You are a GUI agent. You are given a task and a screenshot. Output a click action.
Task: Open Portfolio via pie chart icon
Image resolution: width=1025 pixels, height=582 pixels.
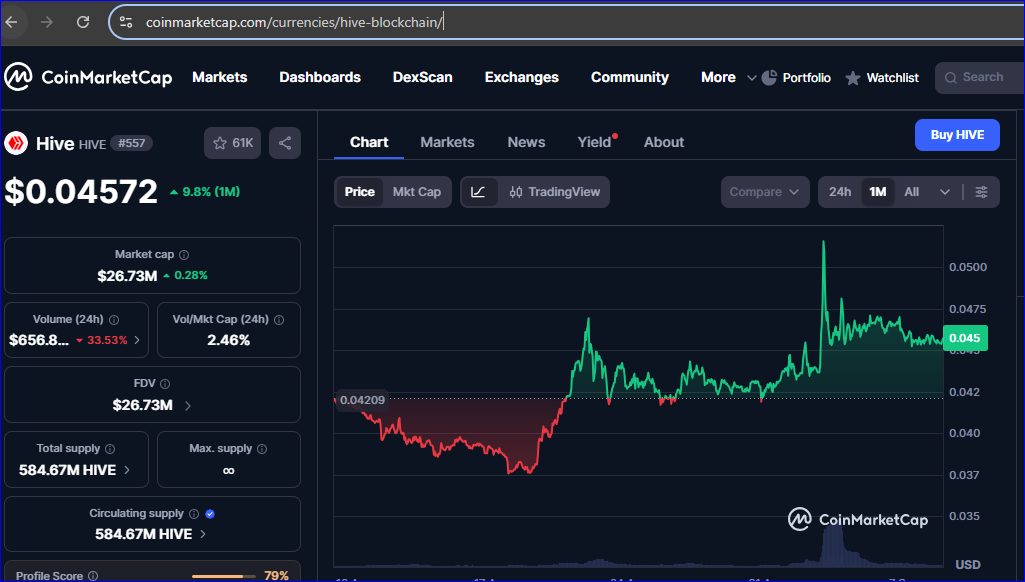pyautogui.click(x=769, y=77)
